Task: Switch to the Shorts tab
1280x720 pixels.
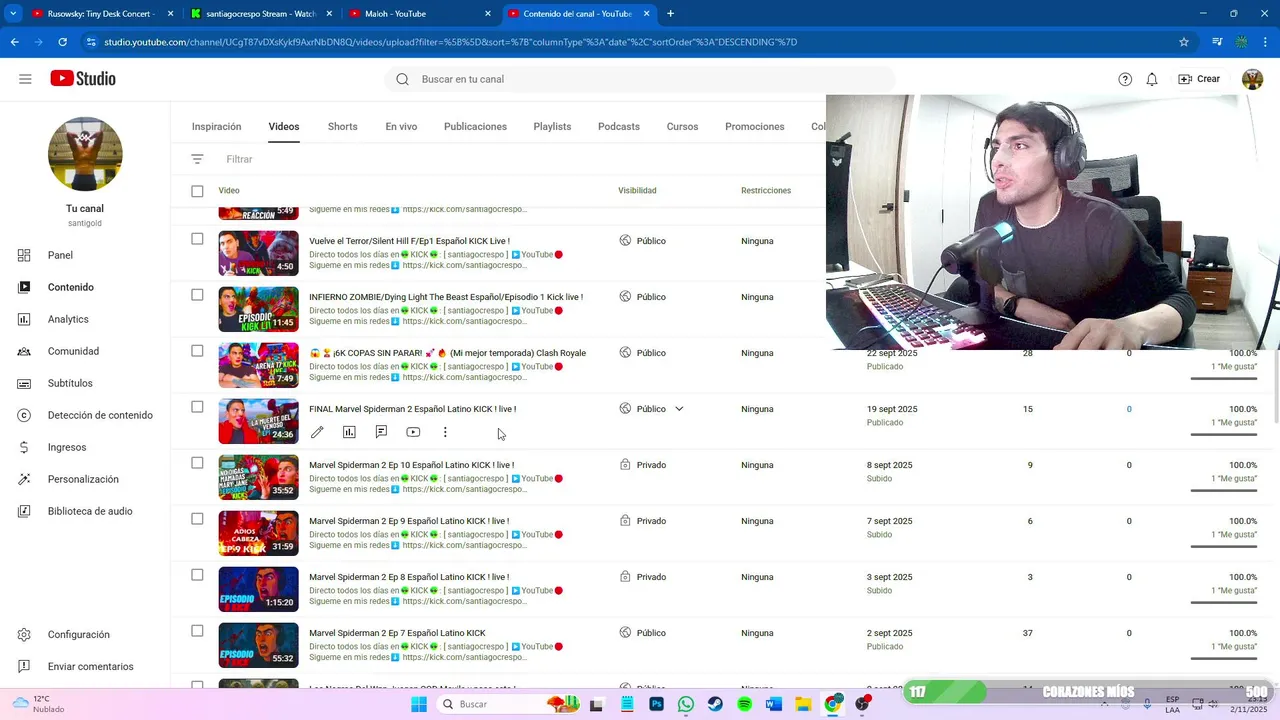Action: coord(342,127)
